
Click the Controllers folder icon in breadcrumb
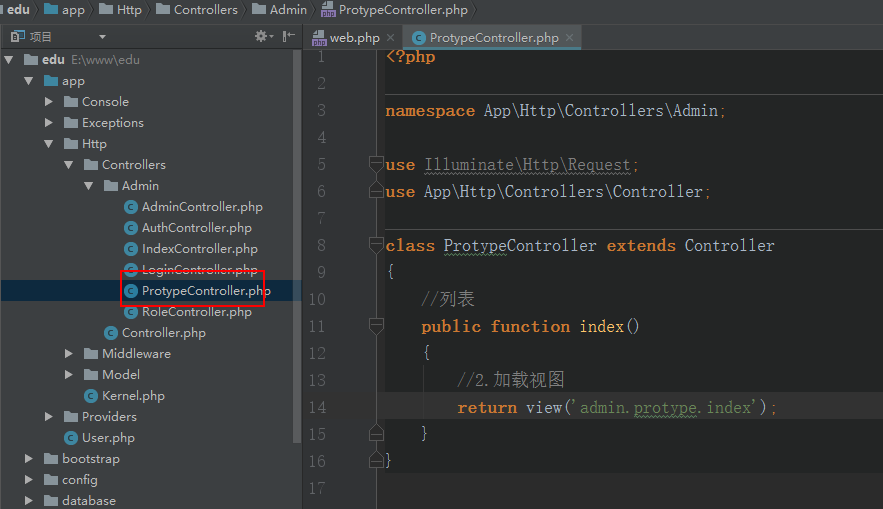161,10
